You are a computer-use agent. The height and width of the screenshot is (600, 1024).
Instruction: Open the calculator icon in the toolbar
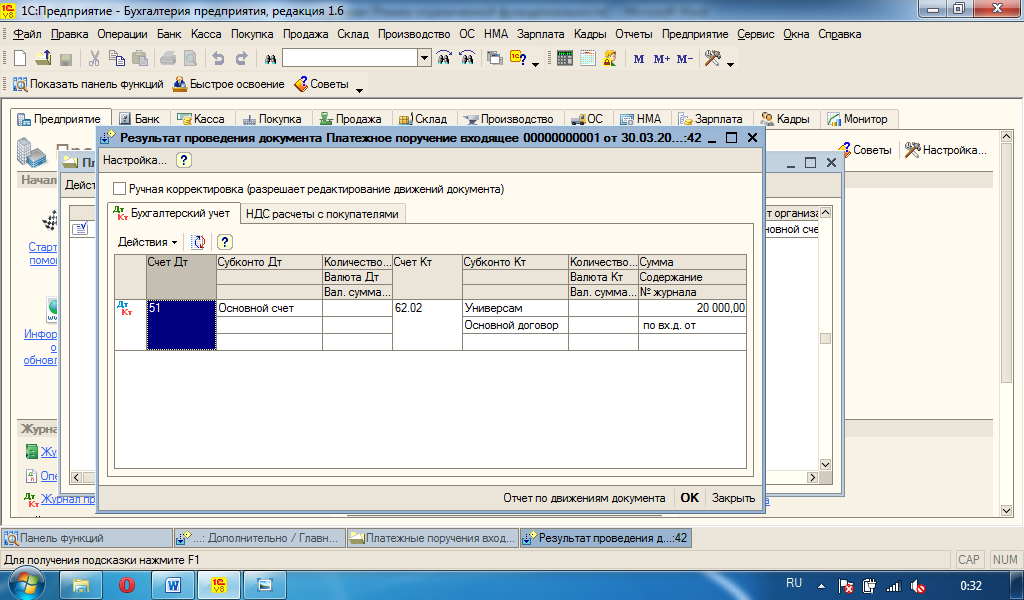coord(565,59)
